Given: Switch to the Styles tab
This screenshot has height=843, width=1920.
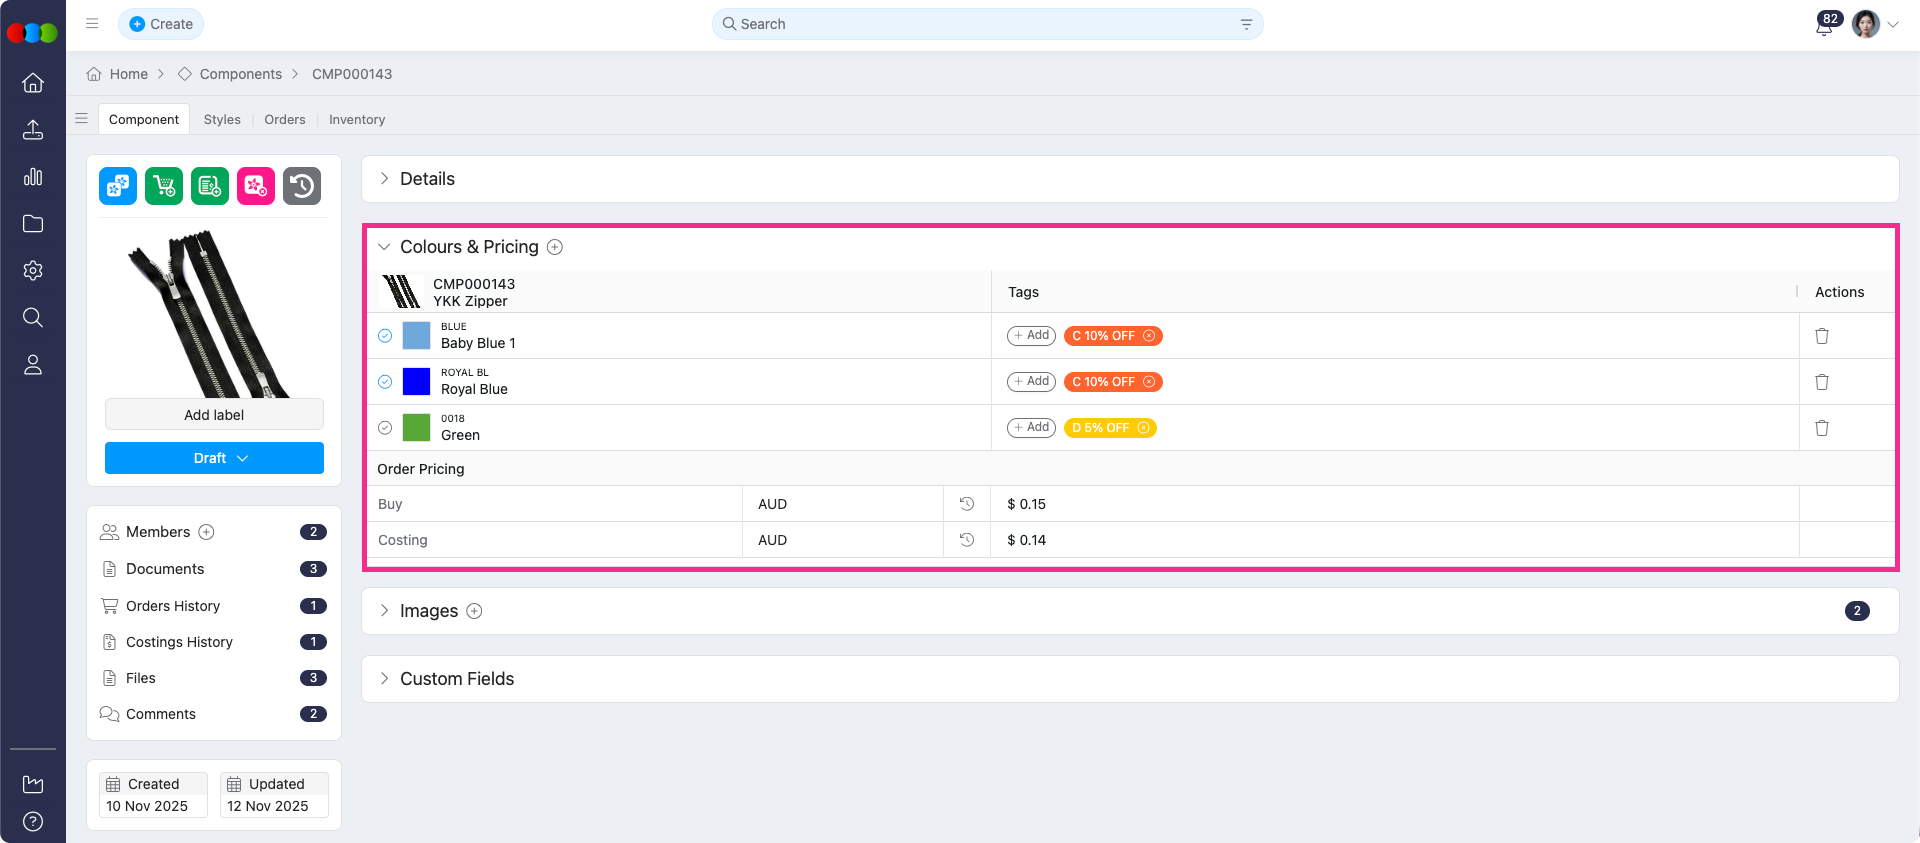Looking at the screenshot, I should pos(222,120).
